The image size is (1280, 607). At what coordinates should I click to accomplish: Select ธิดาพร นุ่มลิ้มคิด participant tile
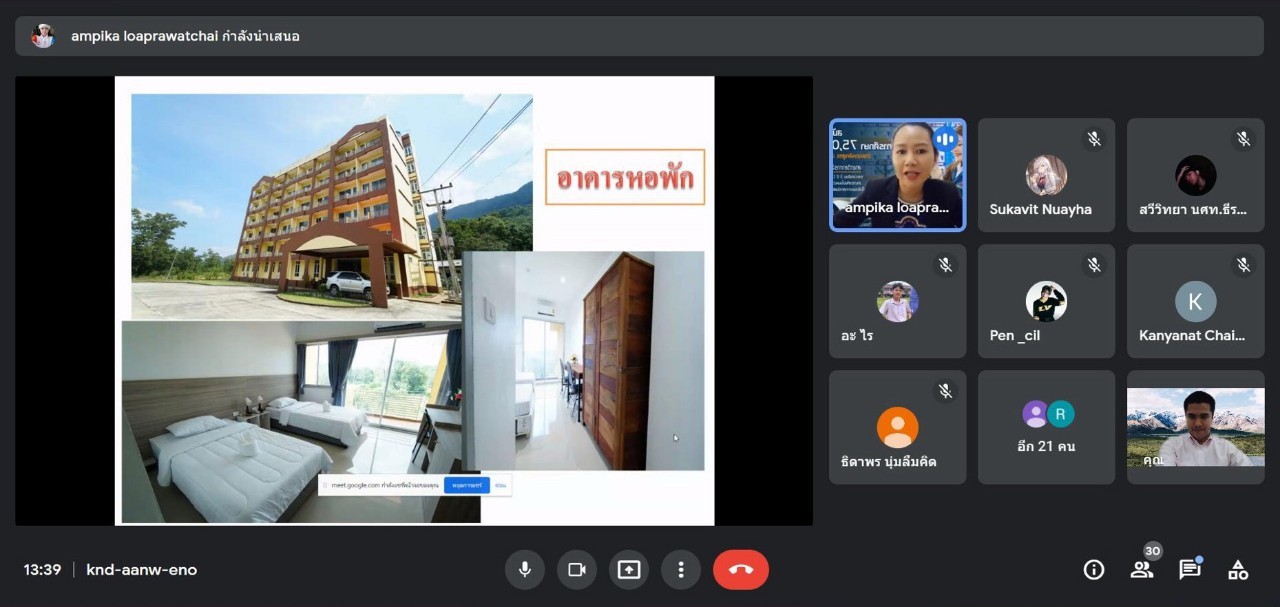click(897, 427)
